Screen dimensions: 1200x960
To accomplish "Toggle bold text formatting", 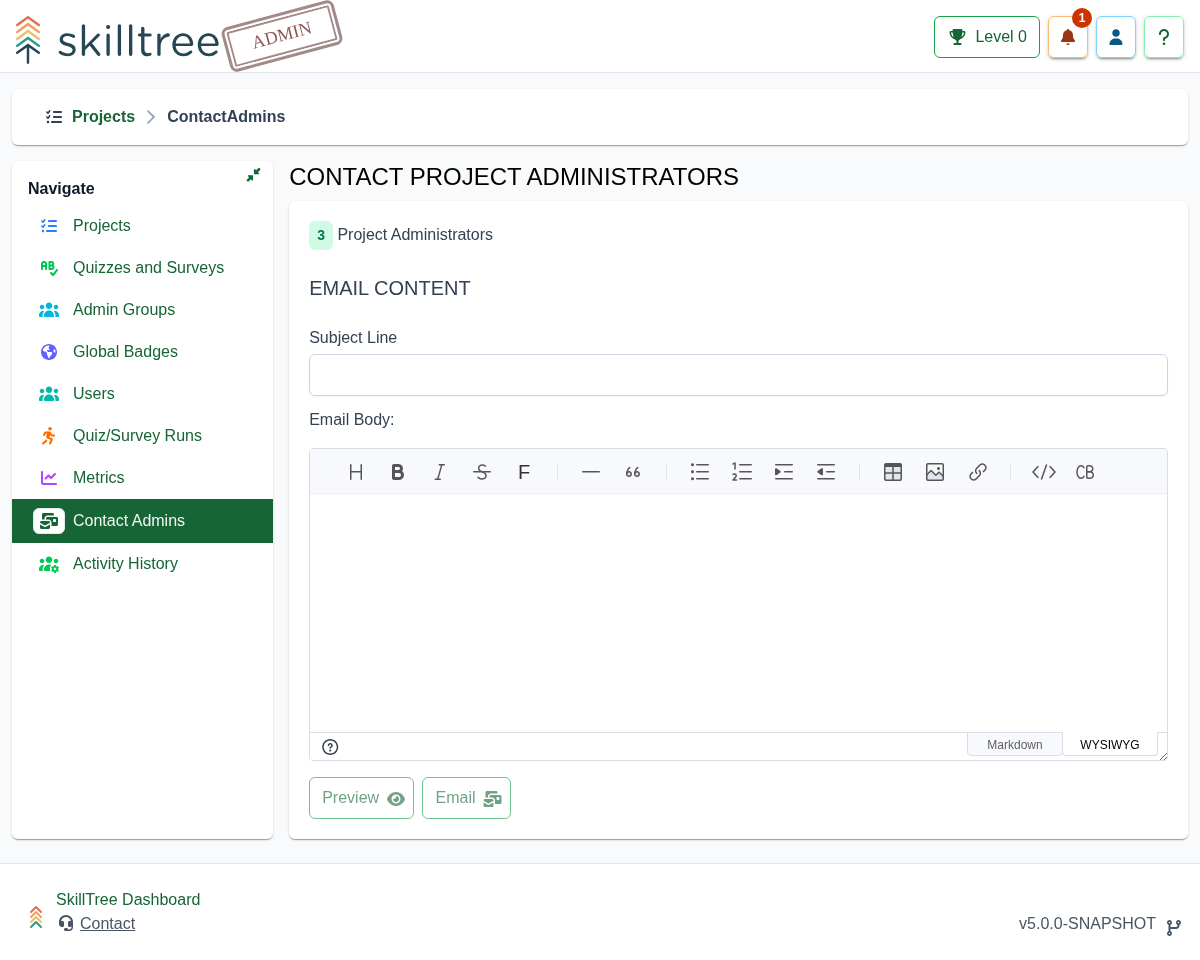I will (x=398, y=472).
